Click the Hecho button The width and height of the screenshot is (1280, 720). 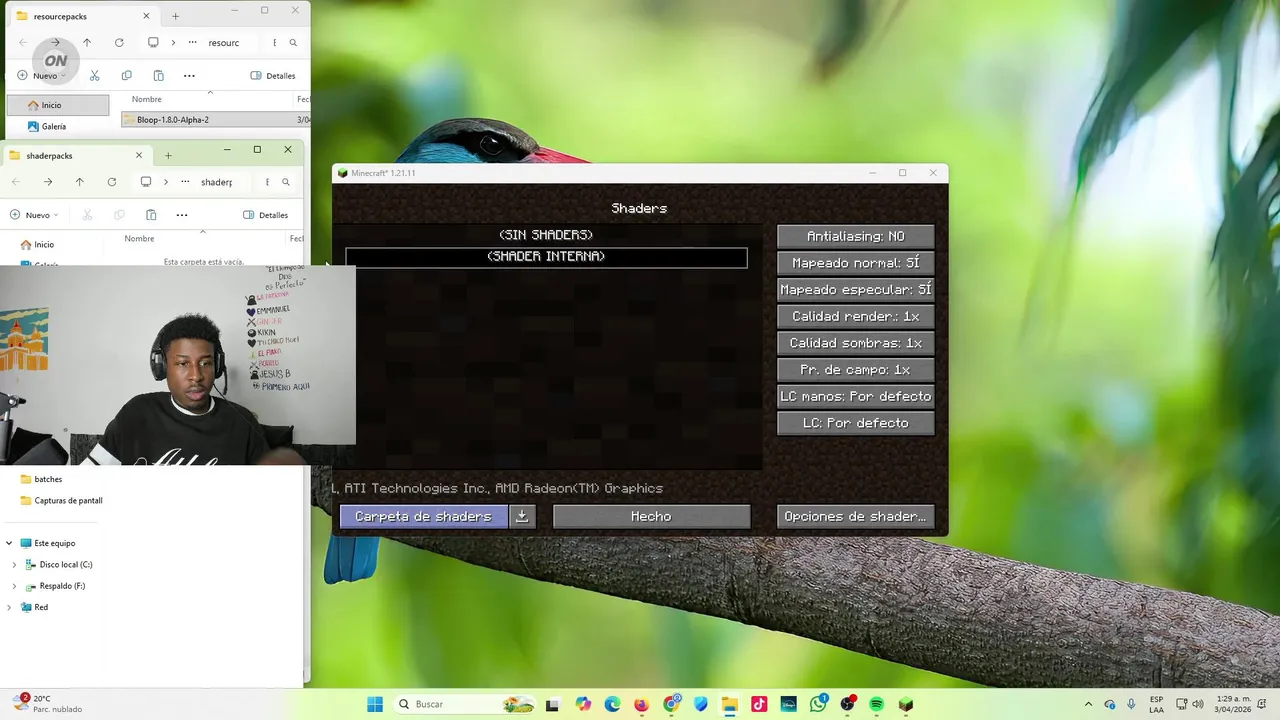[651, 516]
